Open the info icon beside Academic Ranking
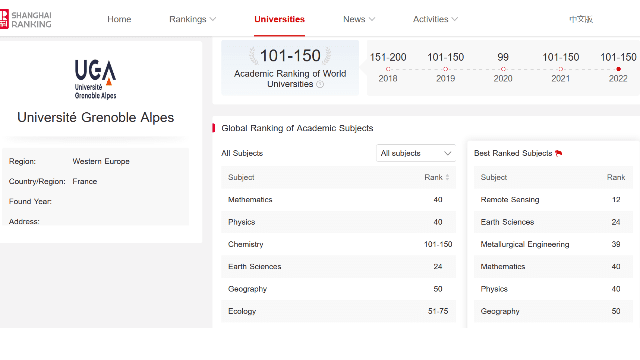 [320, 84]
